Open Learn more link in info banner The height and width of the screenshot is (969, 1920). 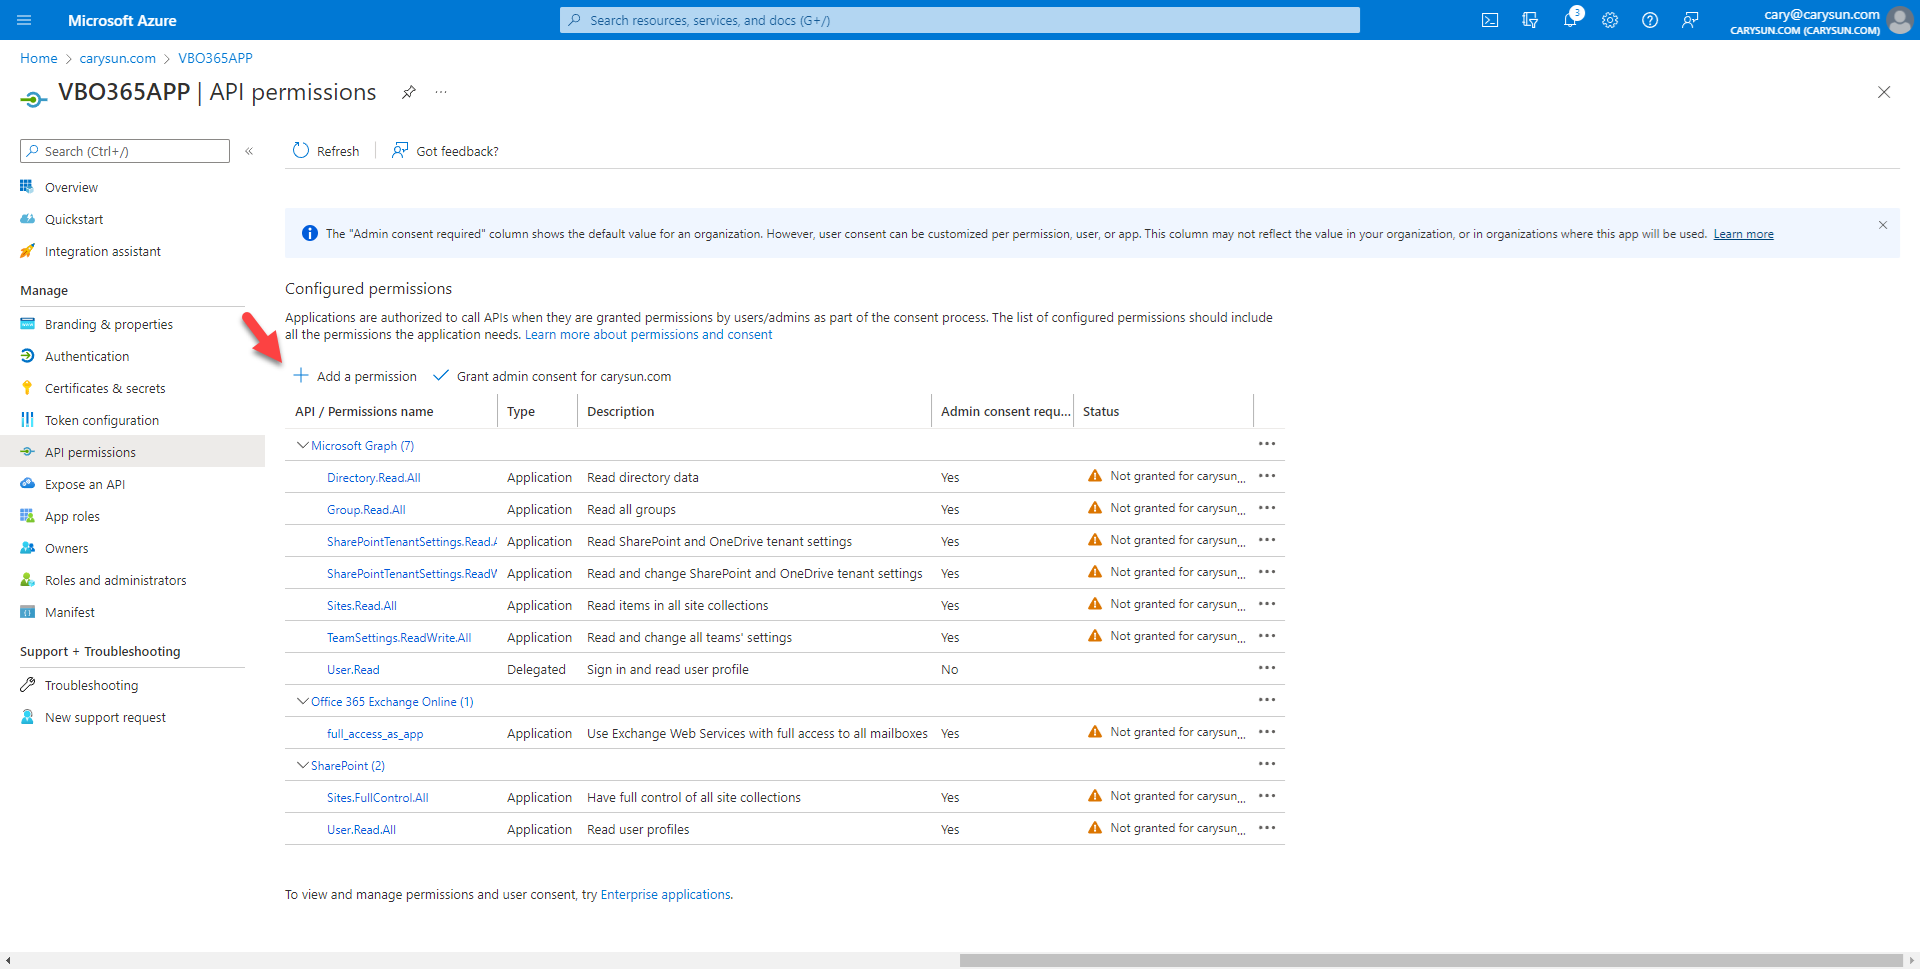[x=1743, y=234]
